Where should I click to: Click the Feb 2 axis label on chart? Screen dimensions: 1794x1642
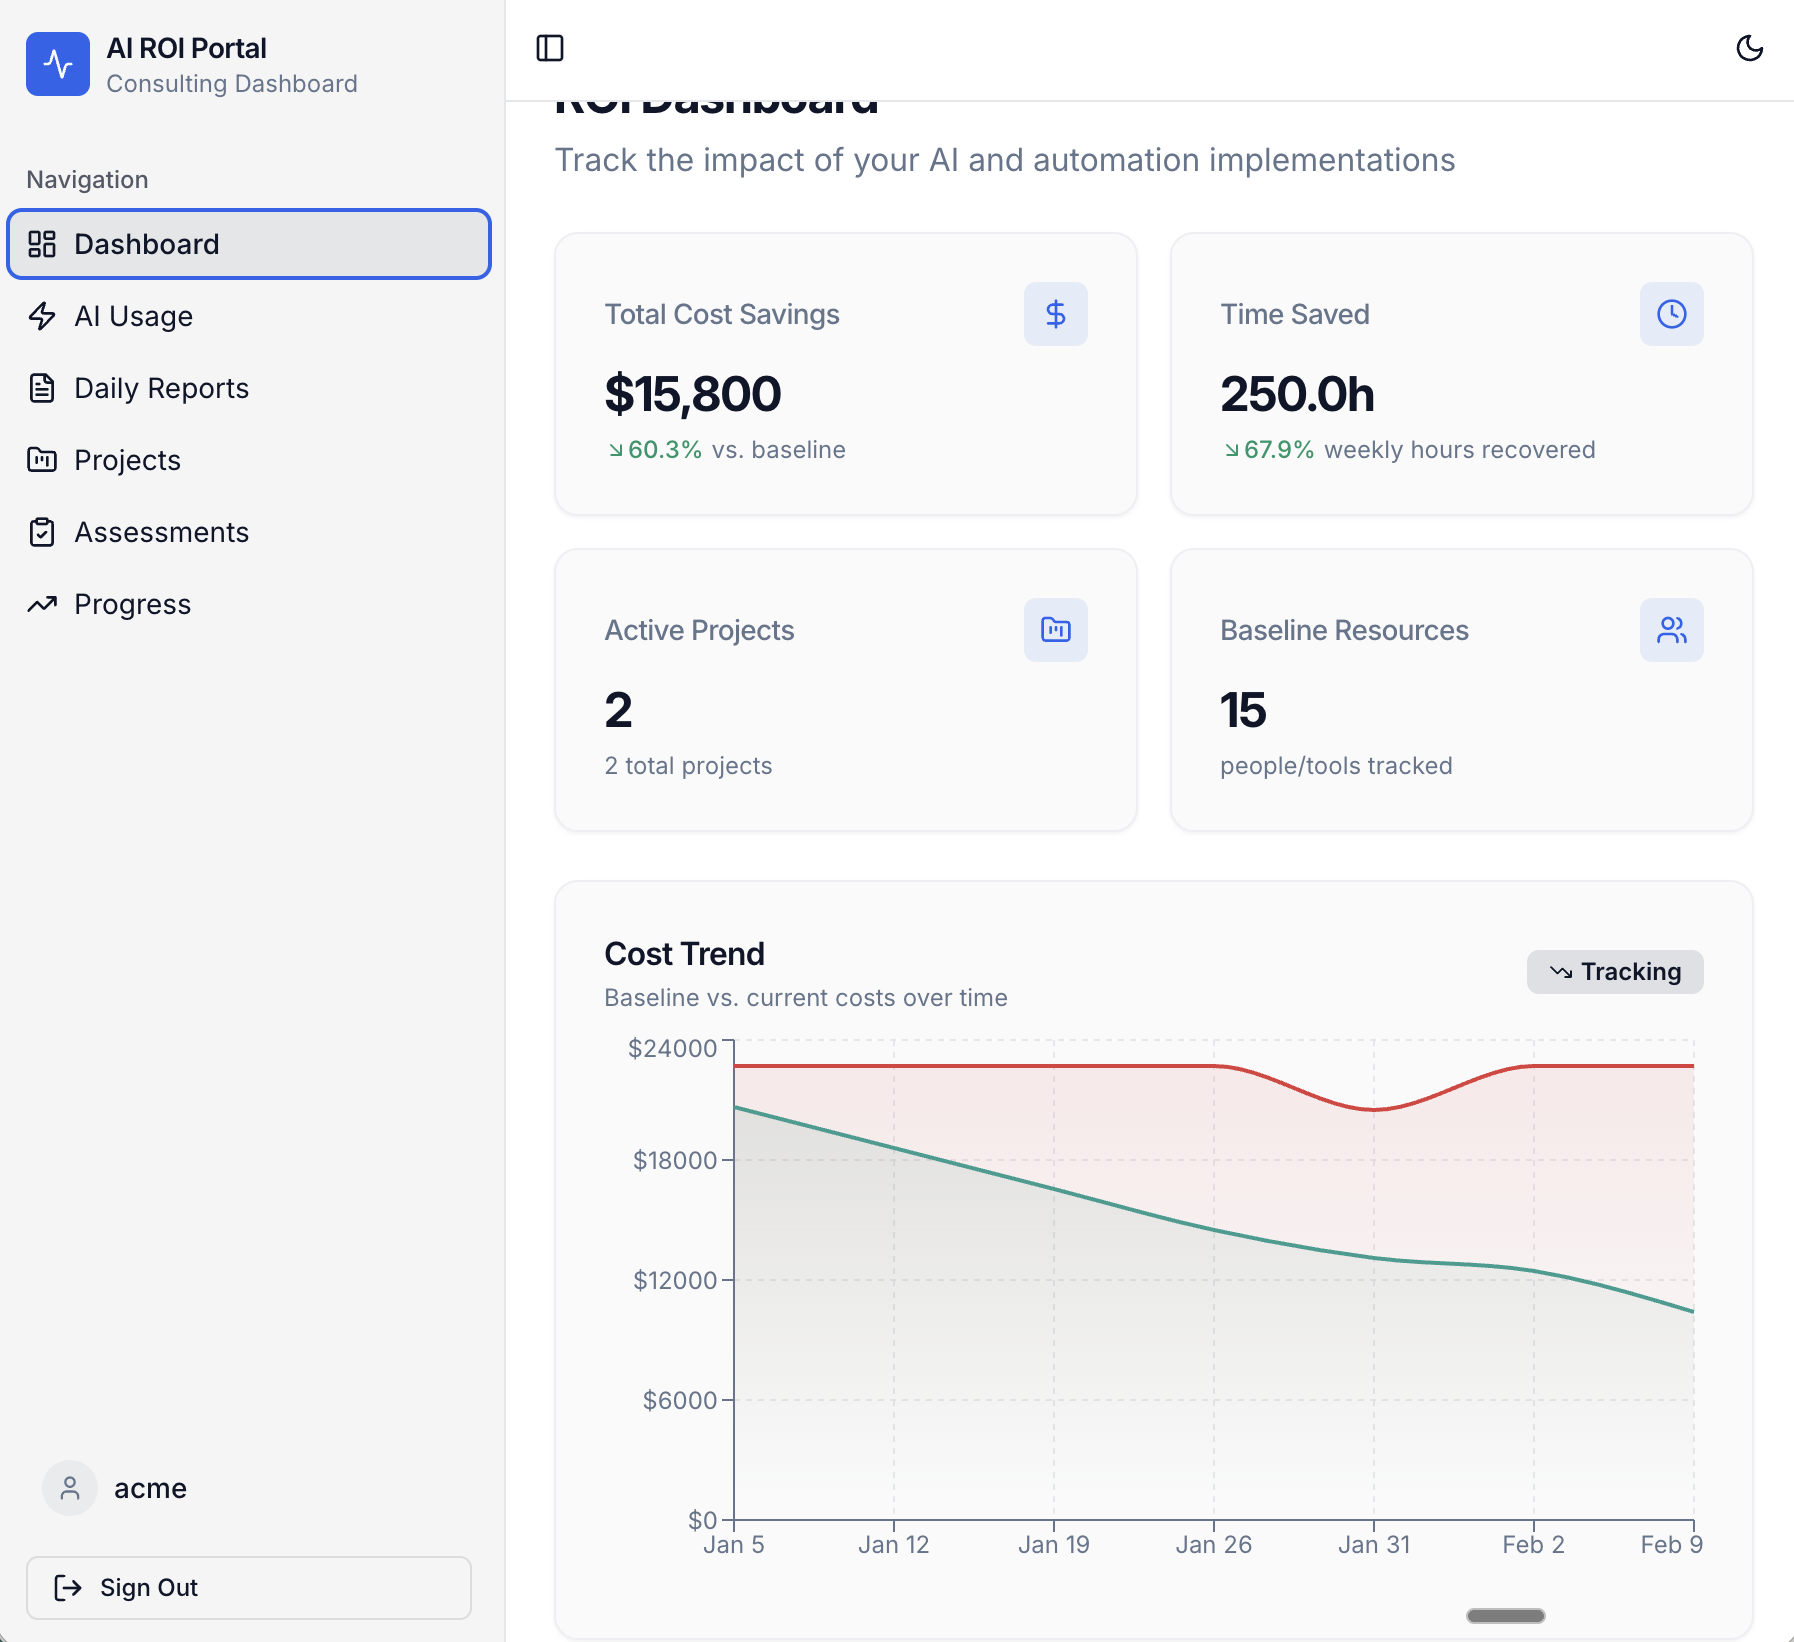(1533, 1545)
